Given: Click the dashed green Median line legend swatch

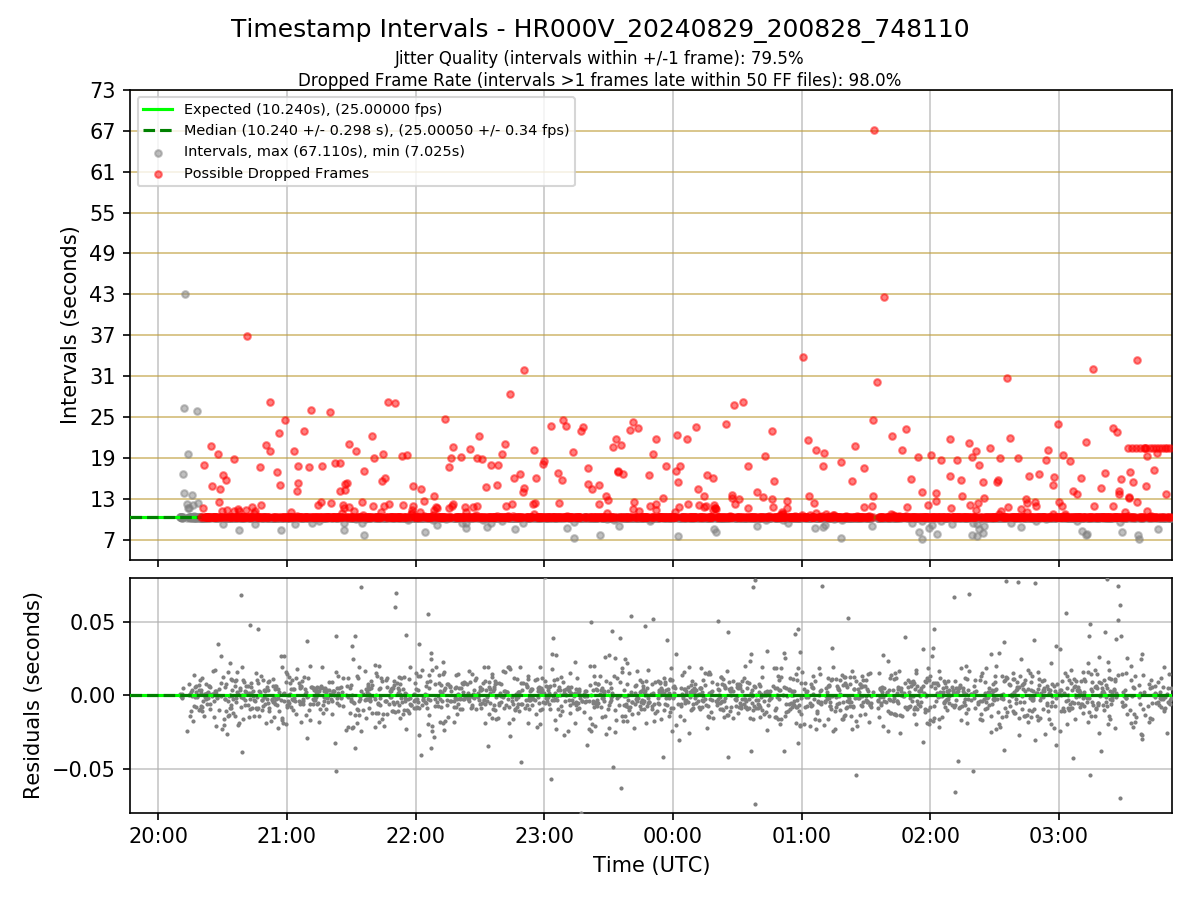Looking at the screenshot, I should [159, 130].
